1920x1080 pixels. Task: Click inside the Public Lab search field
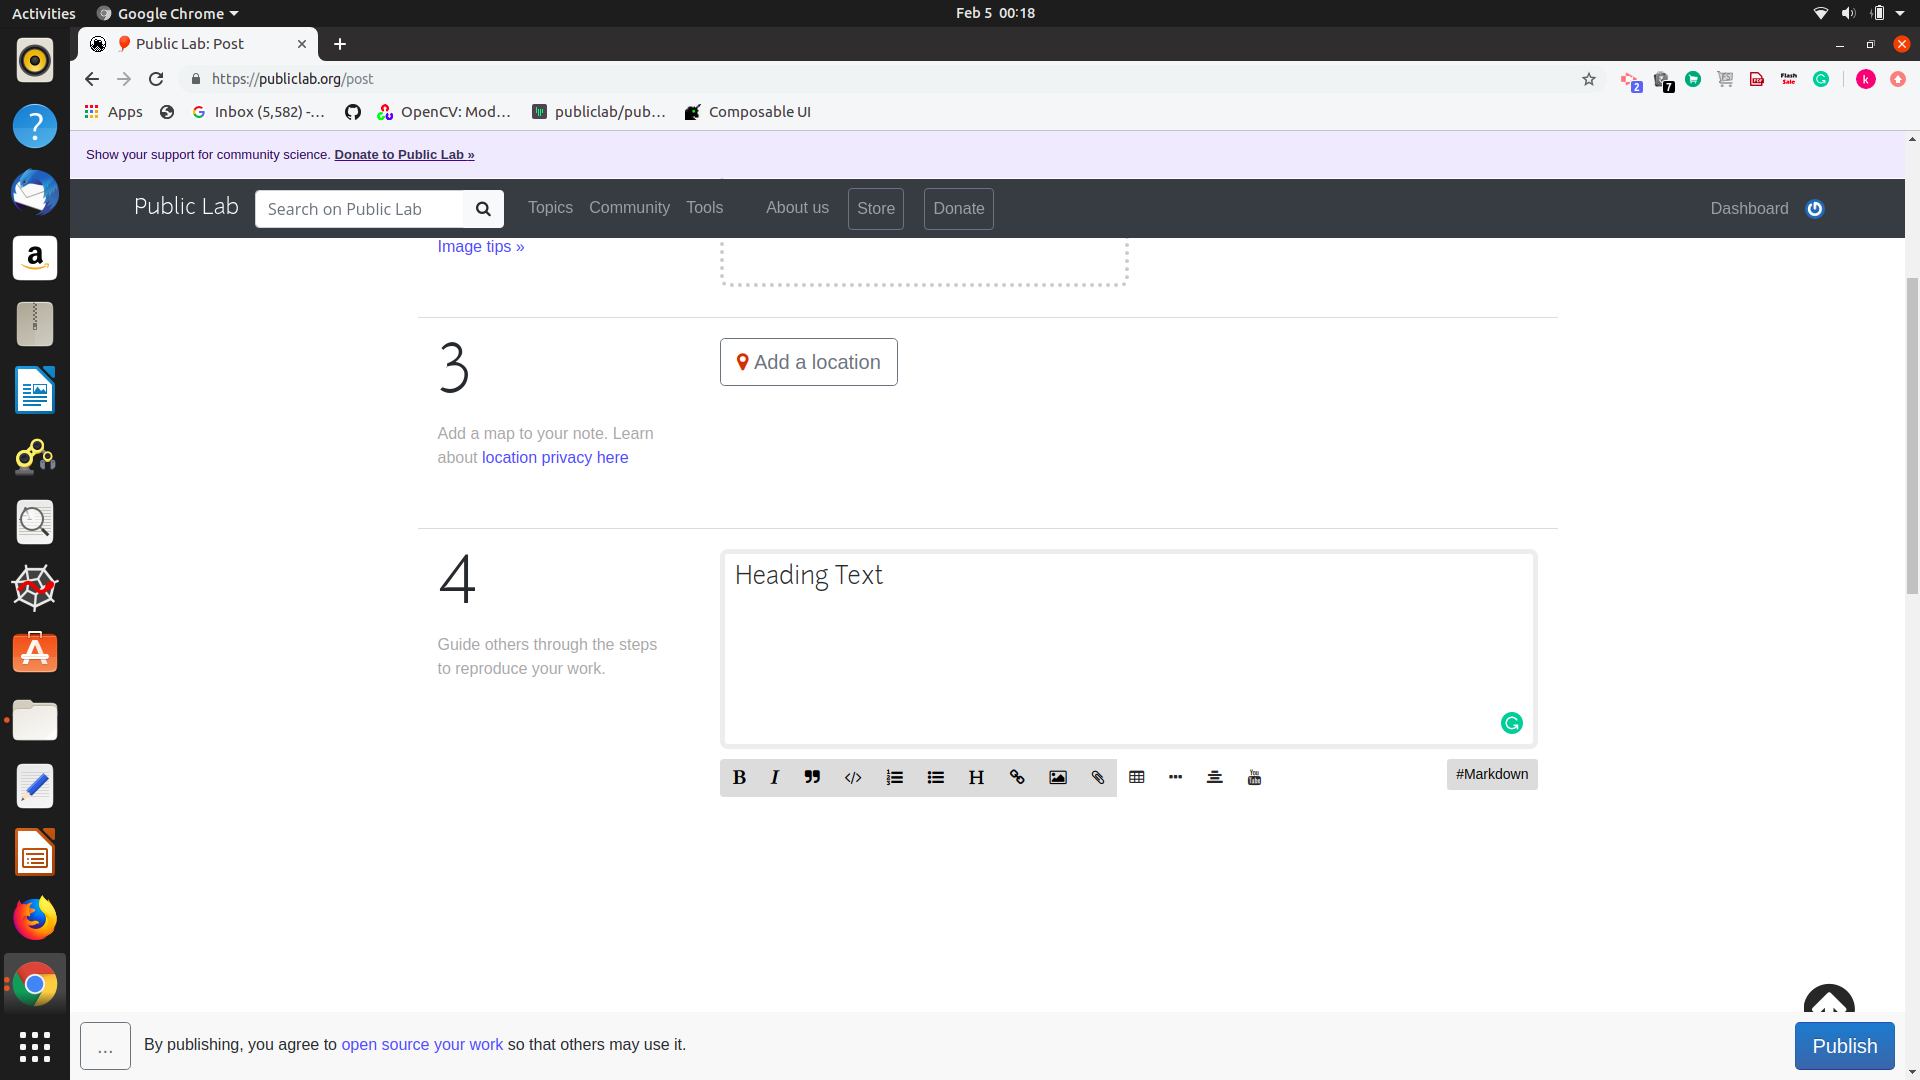point(360,208)
